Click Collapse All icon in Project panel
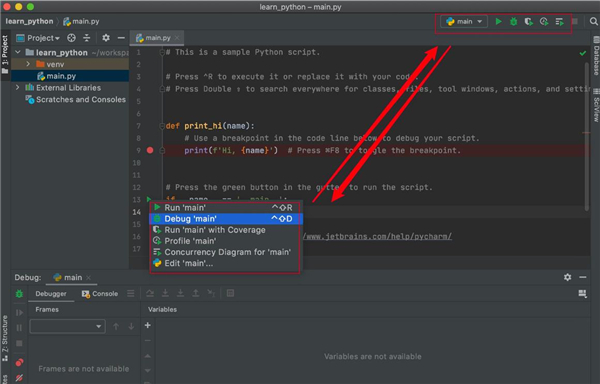This screenshot has width=600, height=384. click(x=87, y=38)
